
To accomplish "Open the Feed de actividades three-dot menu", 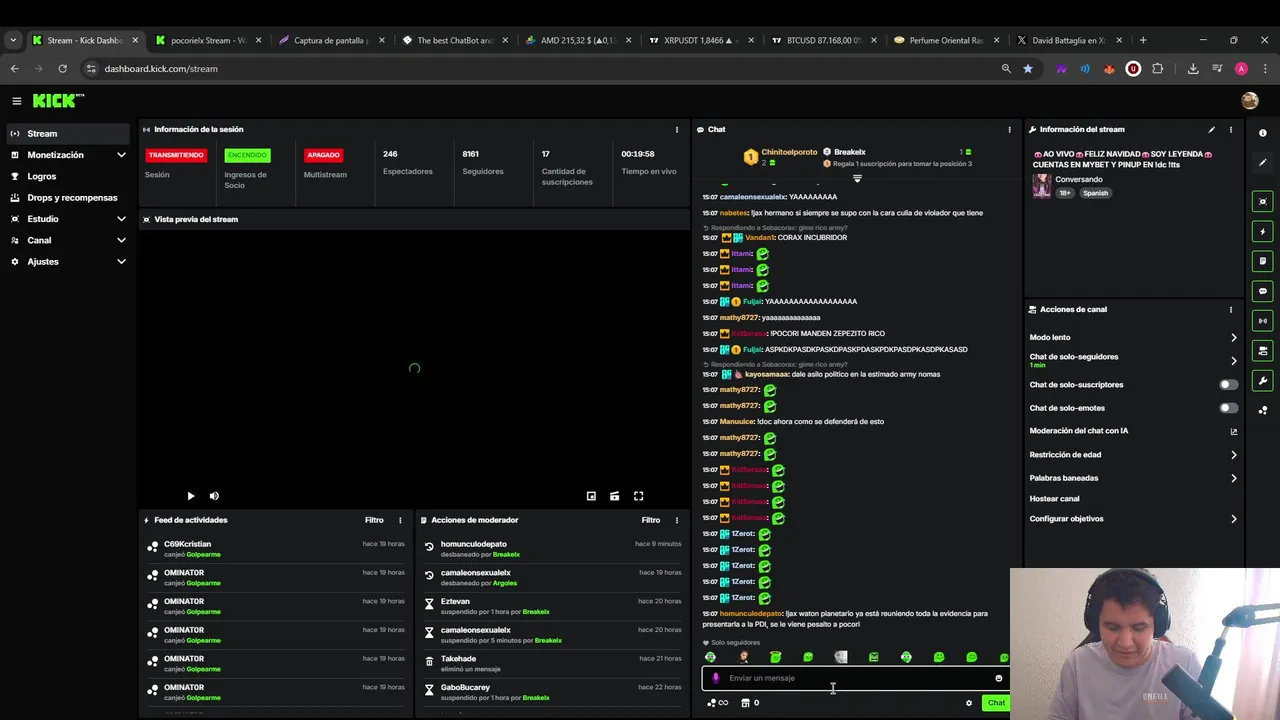I will 400,520.
